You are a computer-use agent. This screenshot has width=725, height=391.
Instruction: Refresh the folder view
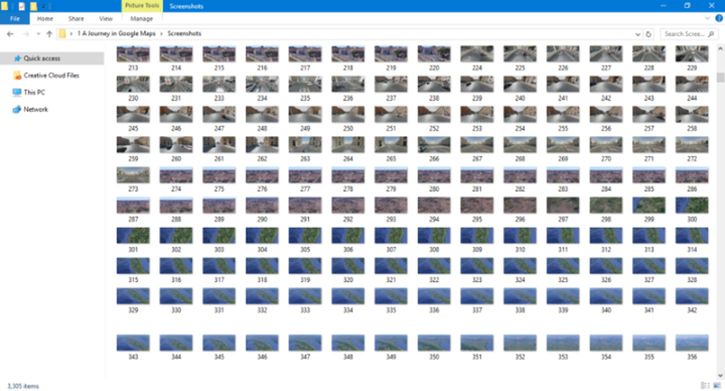648,34
